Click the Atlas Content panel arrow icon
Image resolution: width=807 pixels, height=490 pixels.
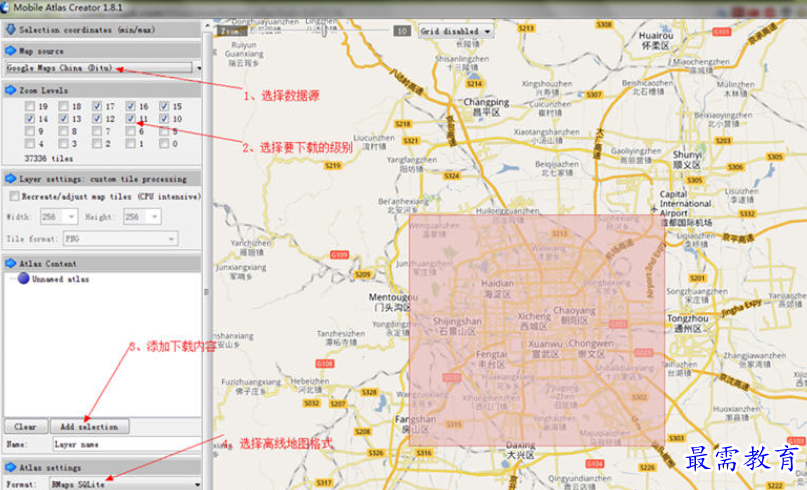pos(10,263)
